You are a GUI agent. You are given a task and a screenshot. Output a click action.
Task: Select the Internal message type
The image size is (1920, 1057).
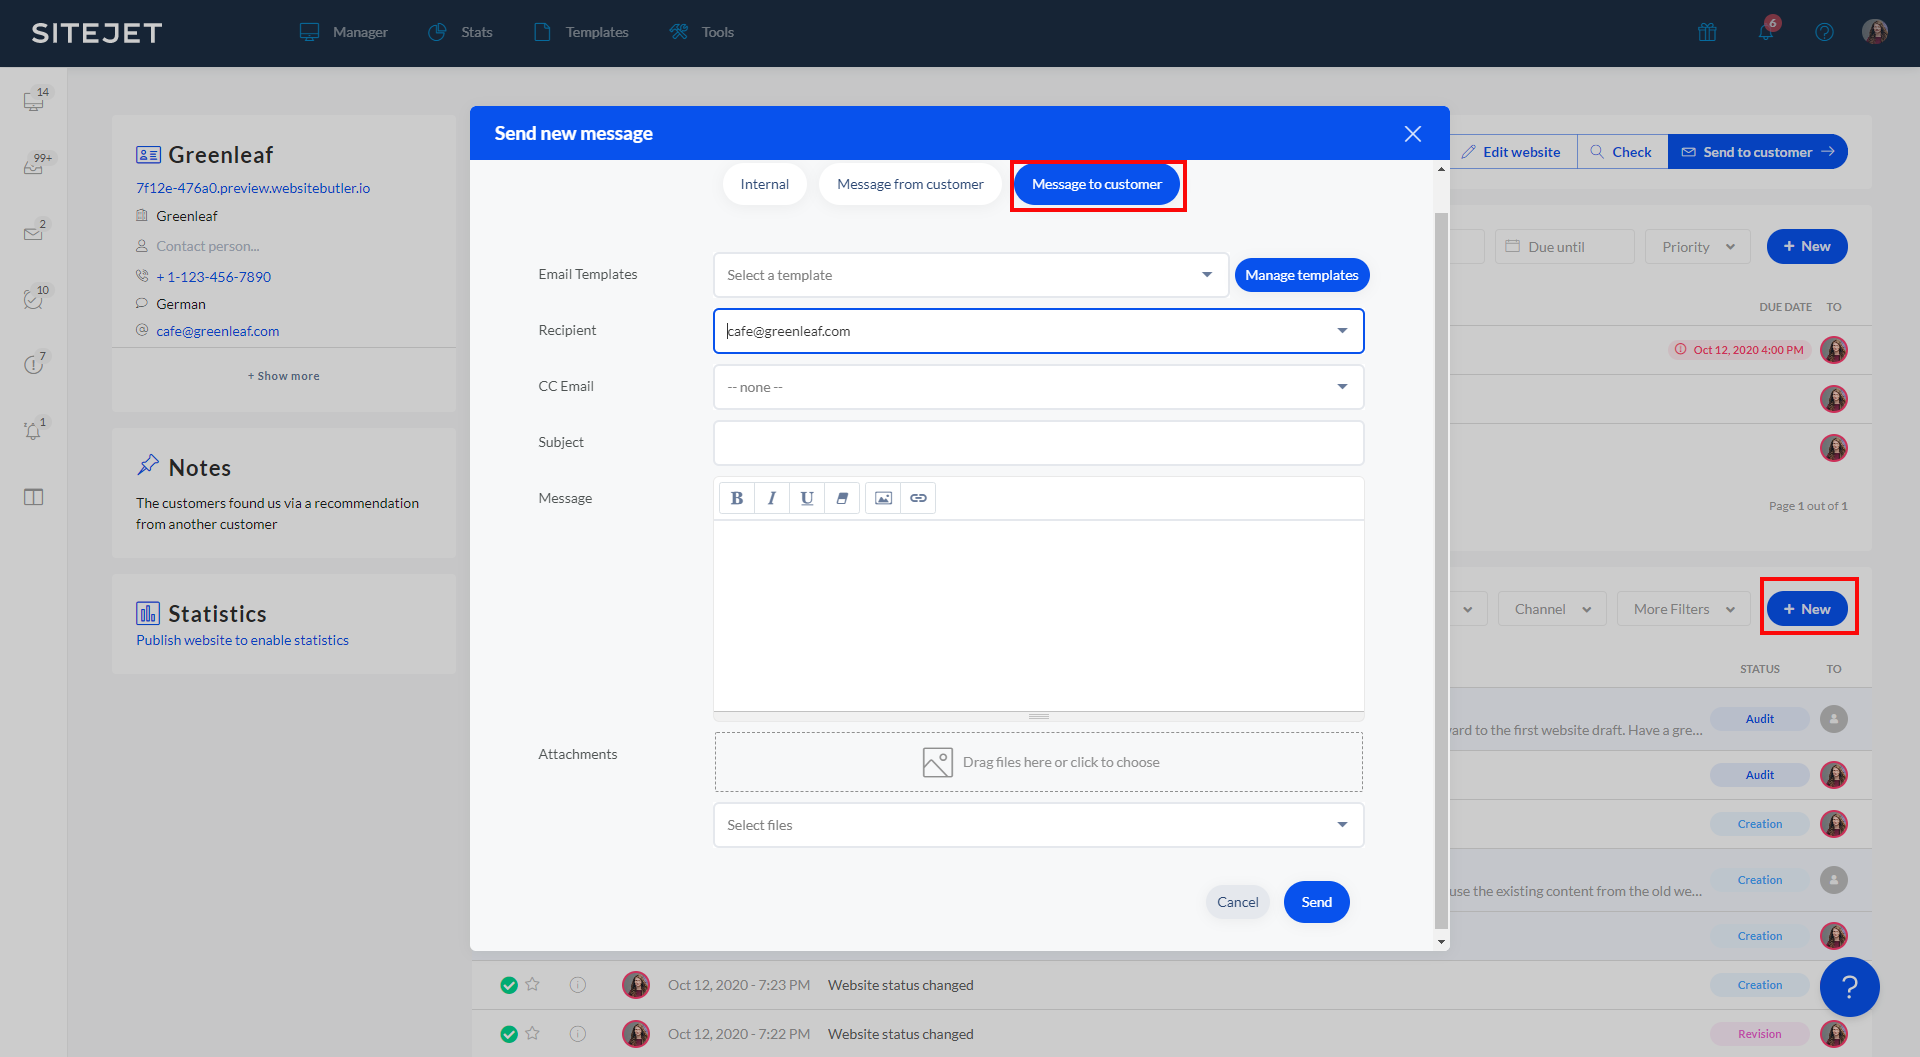point(764,184)
